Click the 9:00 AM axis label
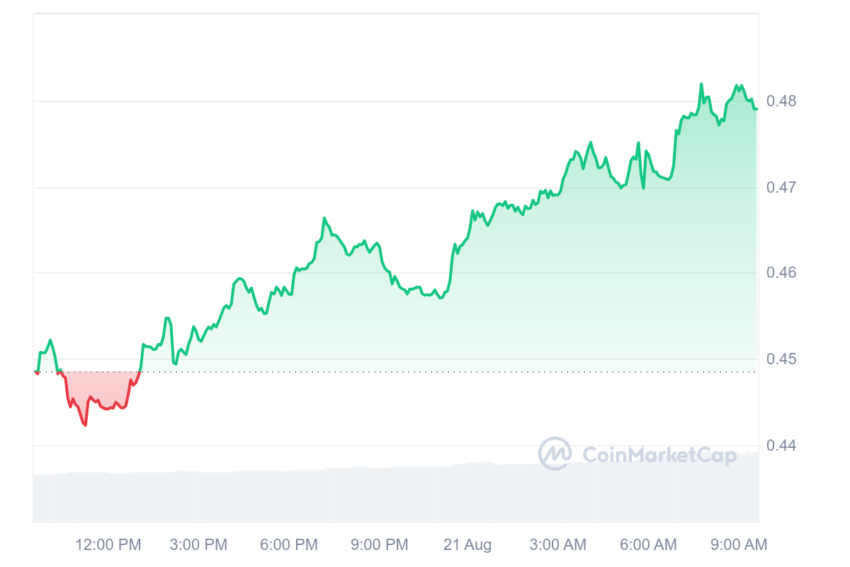Screen dimensions: 850x567 (739, 544)
